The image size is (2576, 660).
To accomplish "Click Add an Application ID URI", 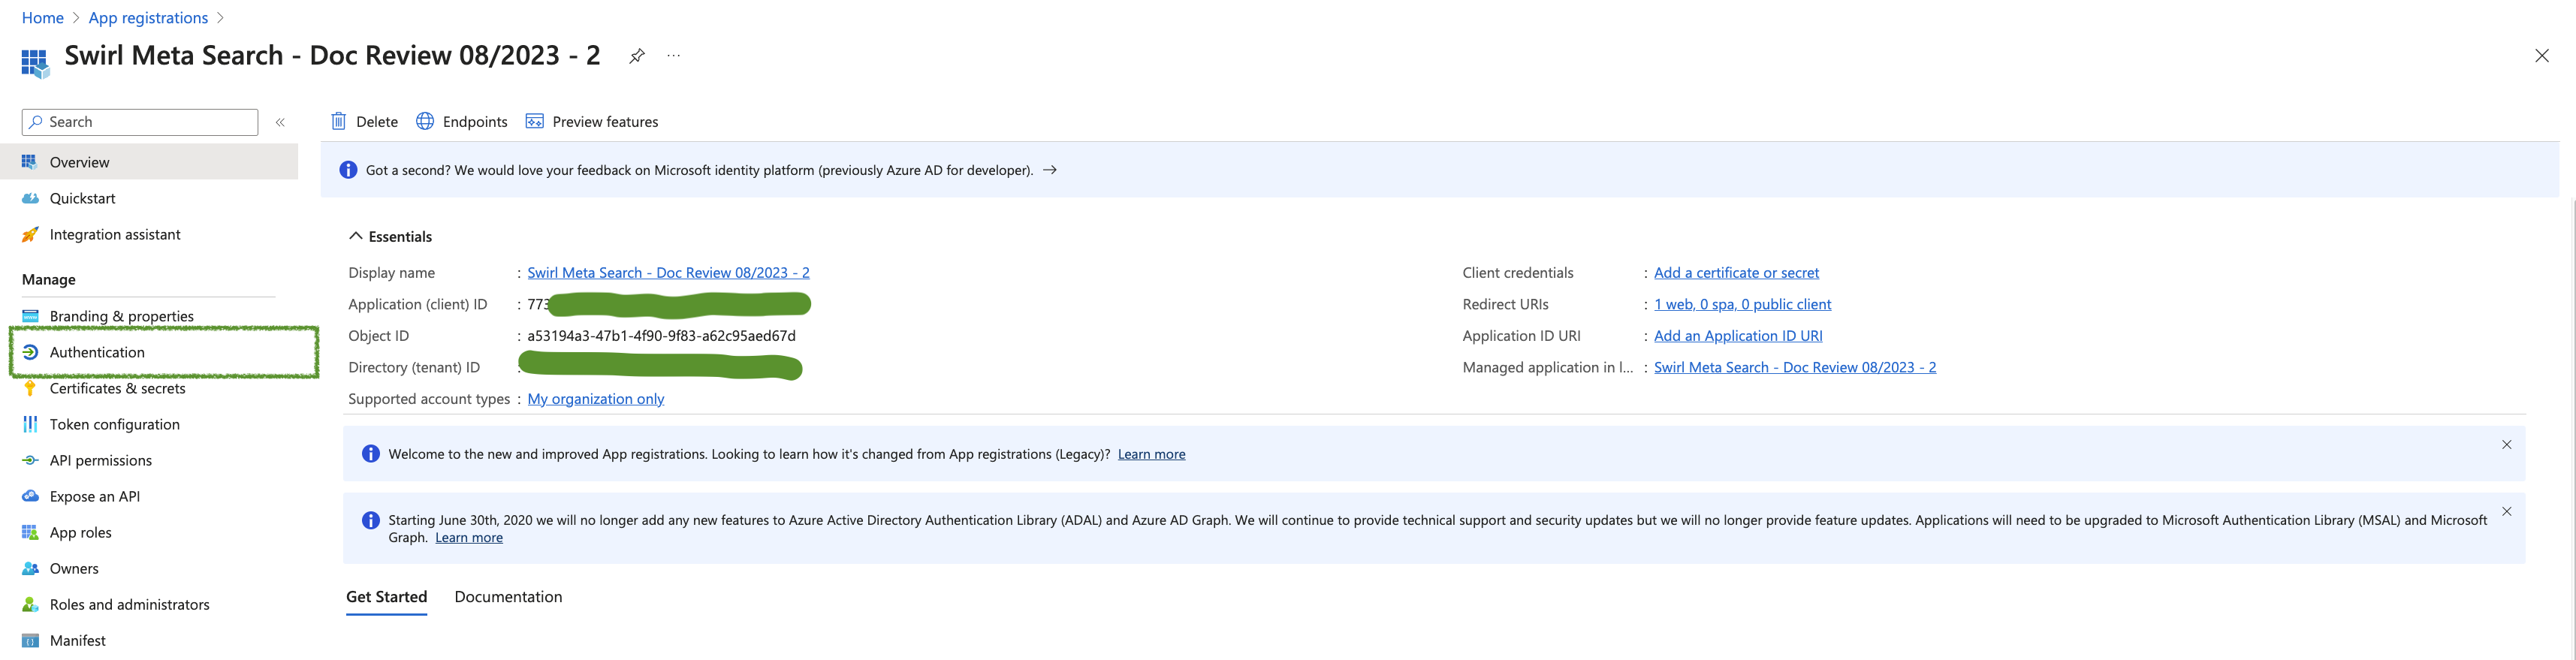I will pyautogui.click(x=1738, y=336).
